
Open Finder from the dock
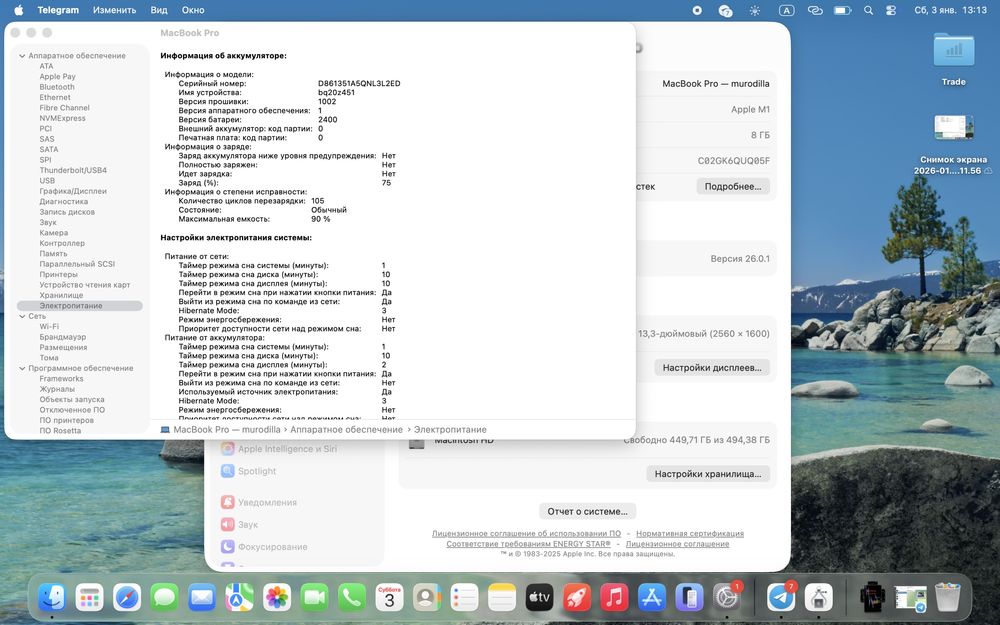(x=52, y=598)
